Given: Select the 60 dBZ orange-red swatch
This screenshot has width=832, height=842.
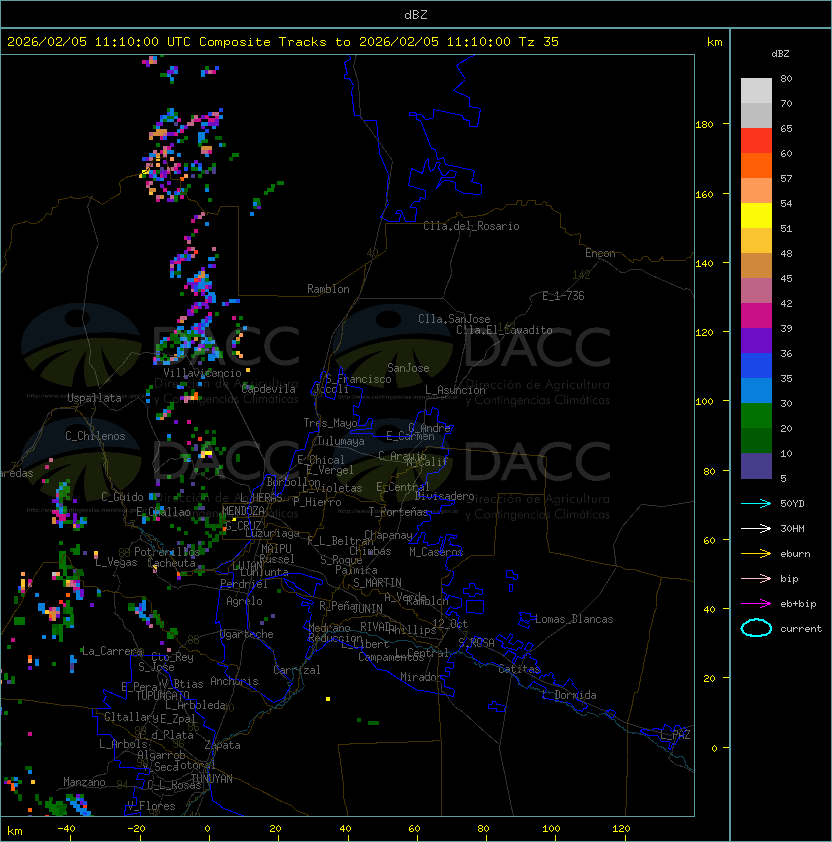Looking at the screenshot, I should 756,165.
